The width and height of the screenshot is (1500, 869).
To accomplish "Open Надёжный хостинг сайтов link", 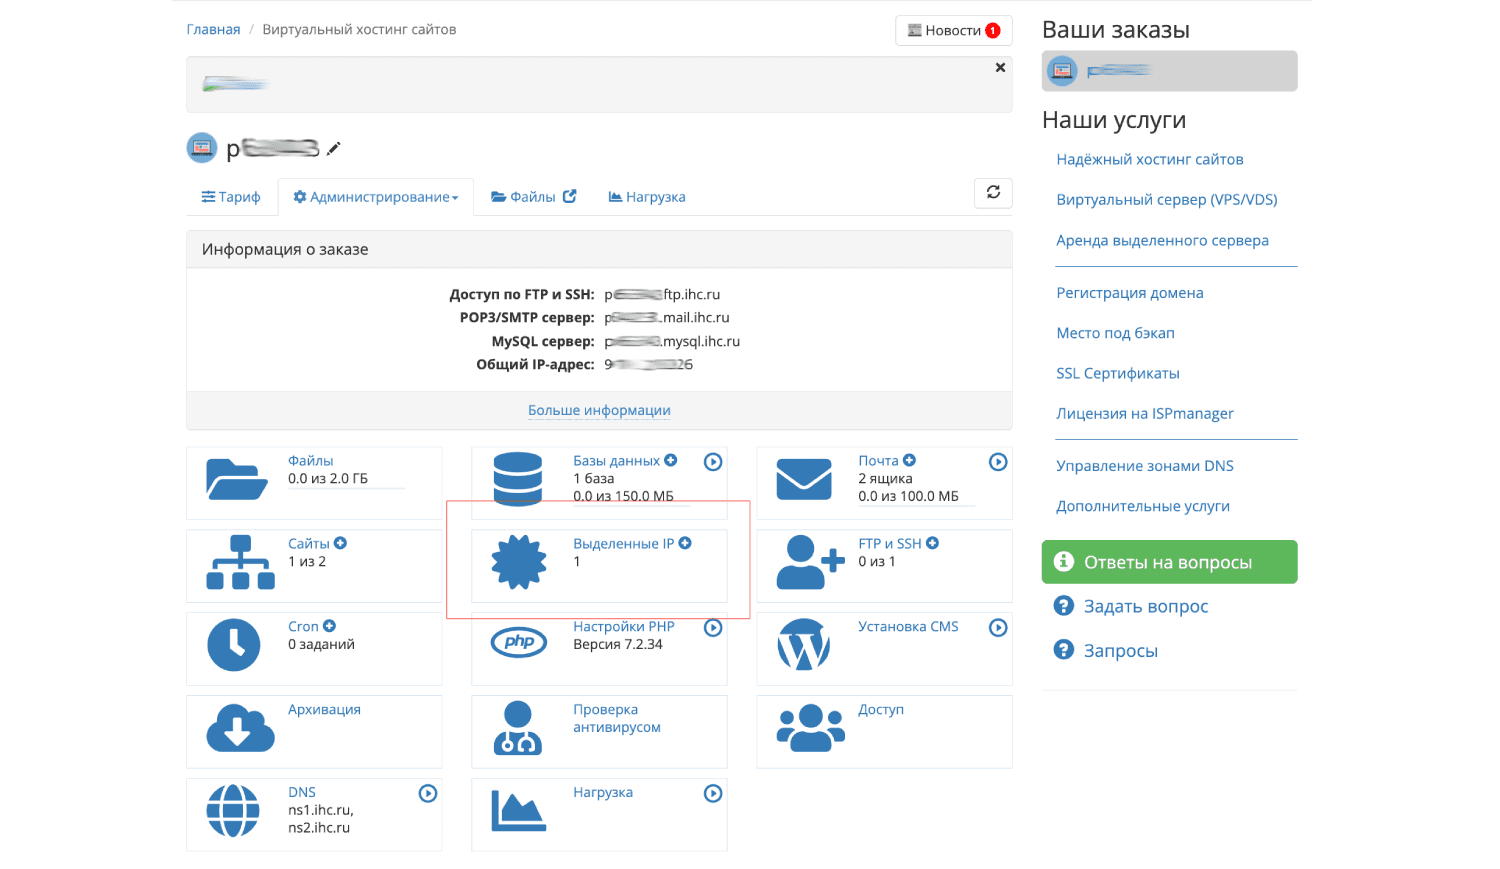I will [x=1150, y=160].
